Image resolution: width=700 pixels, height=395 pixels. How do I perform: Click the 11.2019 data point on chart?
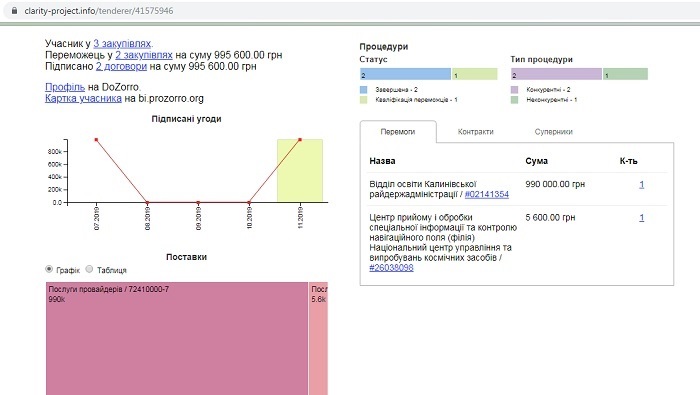[x=300, y=140]
